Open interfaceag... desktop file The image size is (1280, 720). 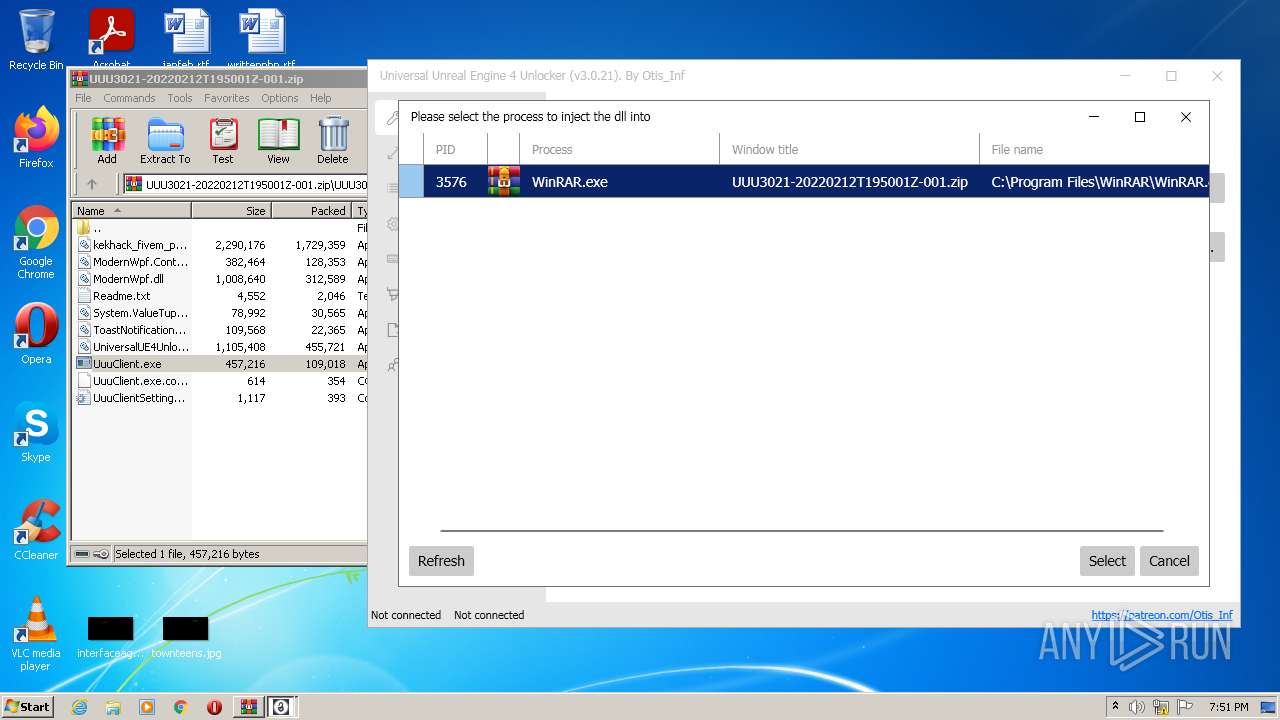point(110,637)
